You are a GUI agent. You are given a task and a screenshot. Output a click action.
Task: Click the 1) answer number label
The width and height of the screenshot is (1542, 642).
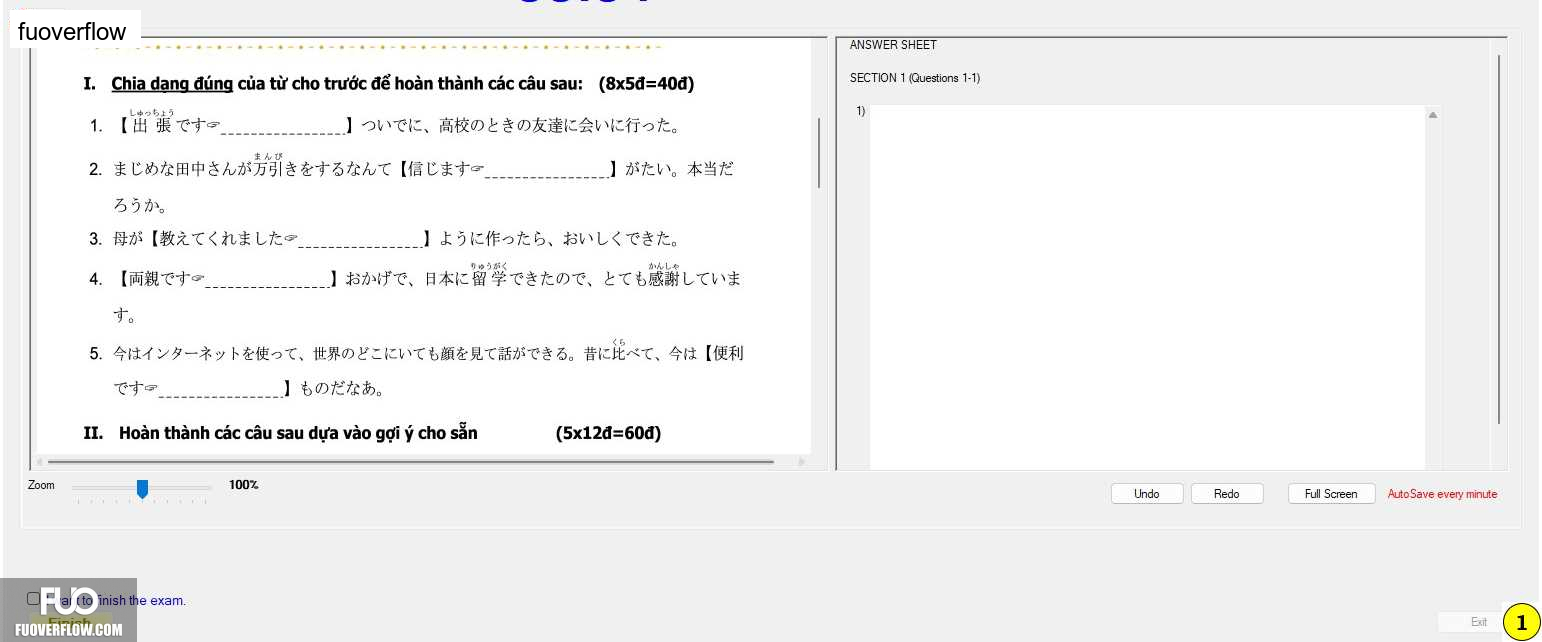click(860, 111)
